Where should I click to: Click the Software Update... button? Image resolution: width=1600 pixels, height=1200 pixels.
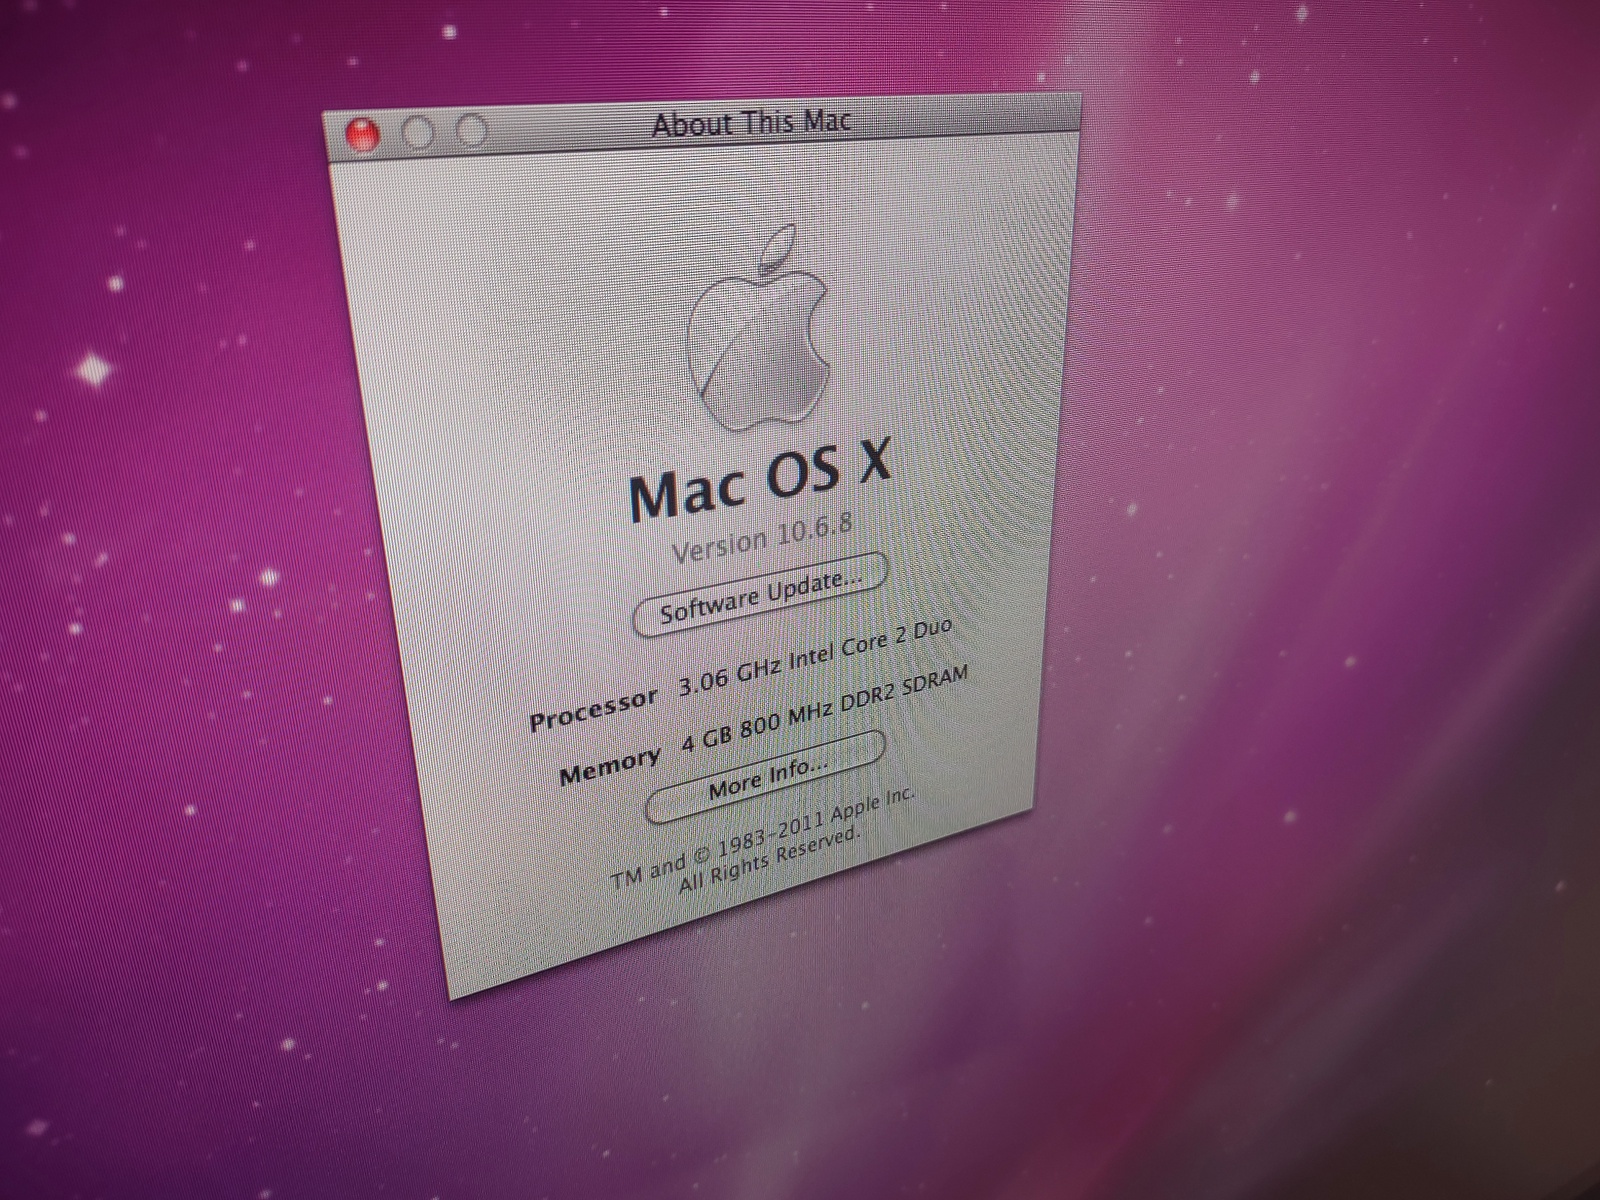point(761,594)
